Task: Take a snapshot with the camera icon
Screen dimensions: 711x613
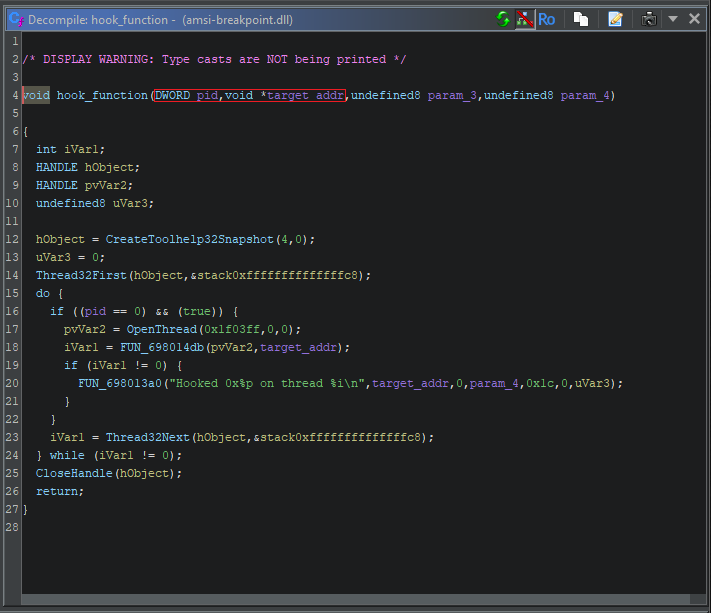Action: coord(649,19)
